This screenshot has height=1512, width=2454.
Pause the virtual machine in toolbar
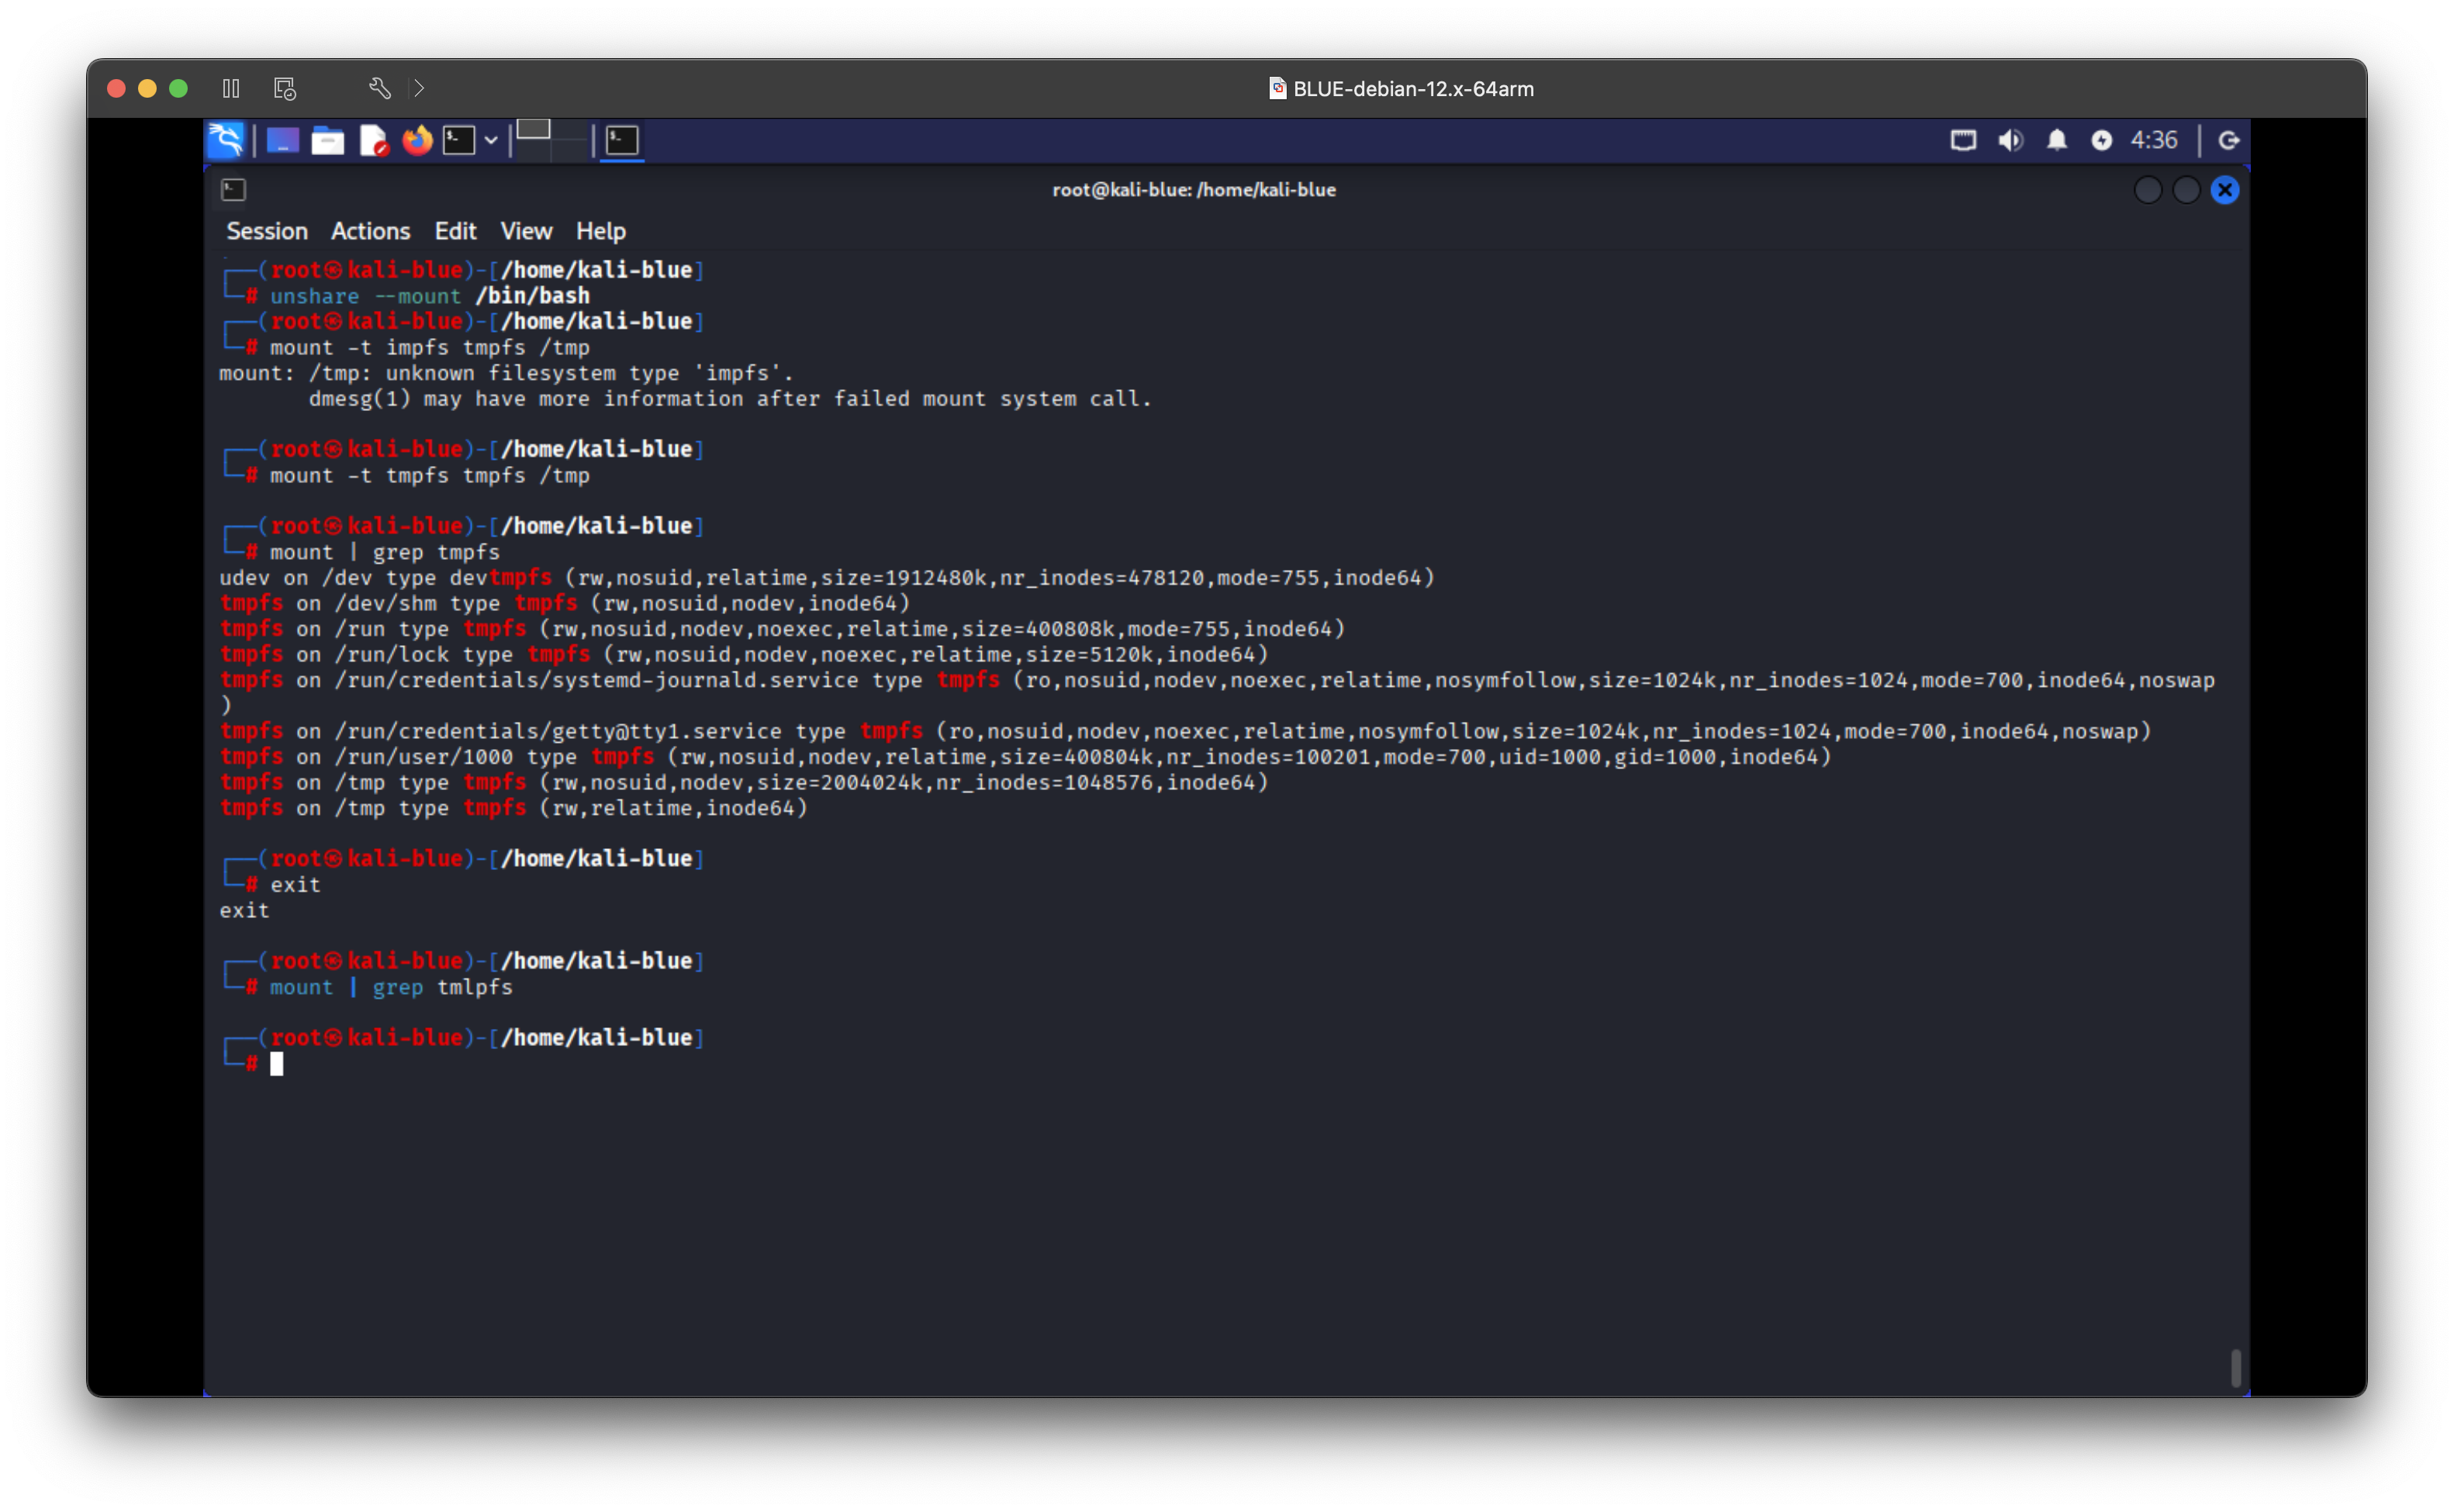pos(231,89)
